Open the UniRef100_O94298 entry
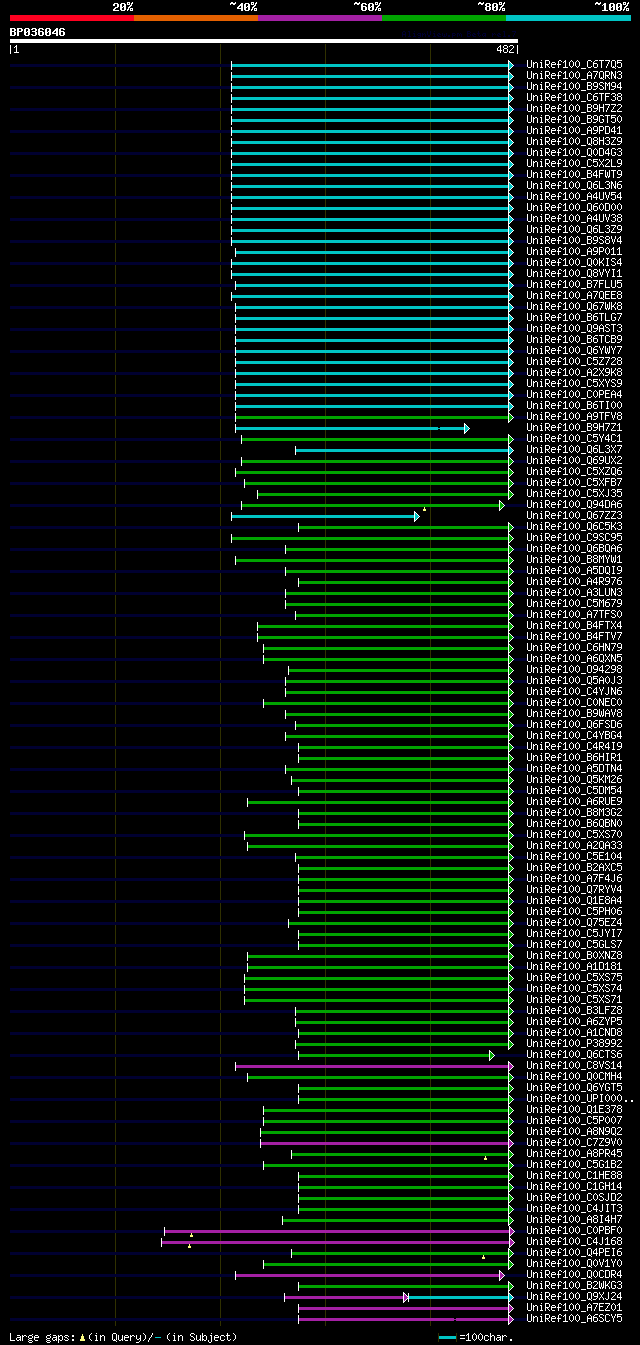640x1345 pixels. 574,669
